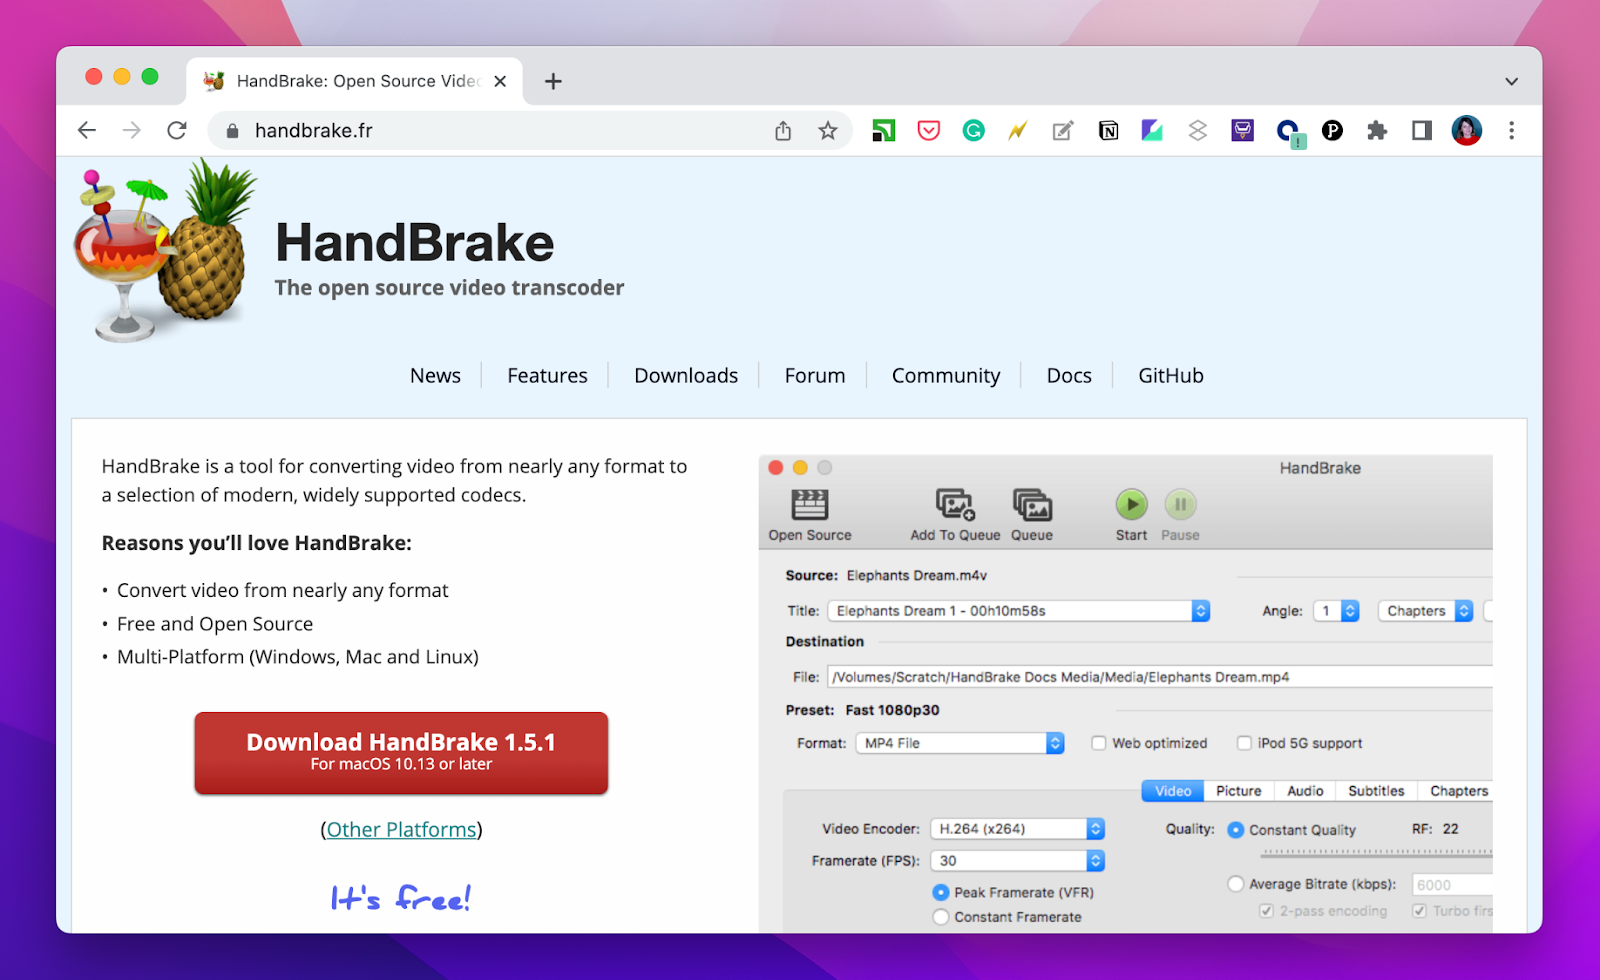The width and height of the screenshot is (1600, 980).
Task: Expand the tab search chevron
Action: (1512, 81)
